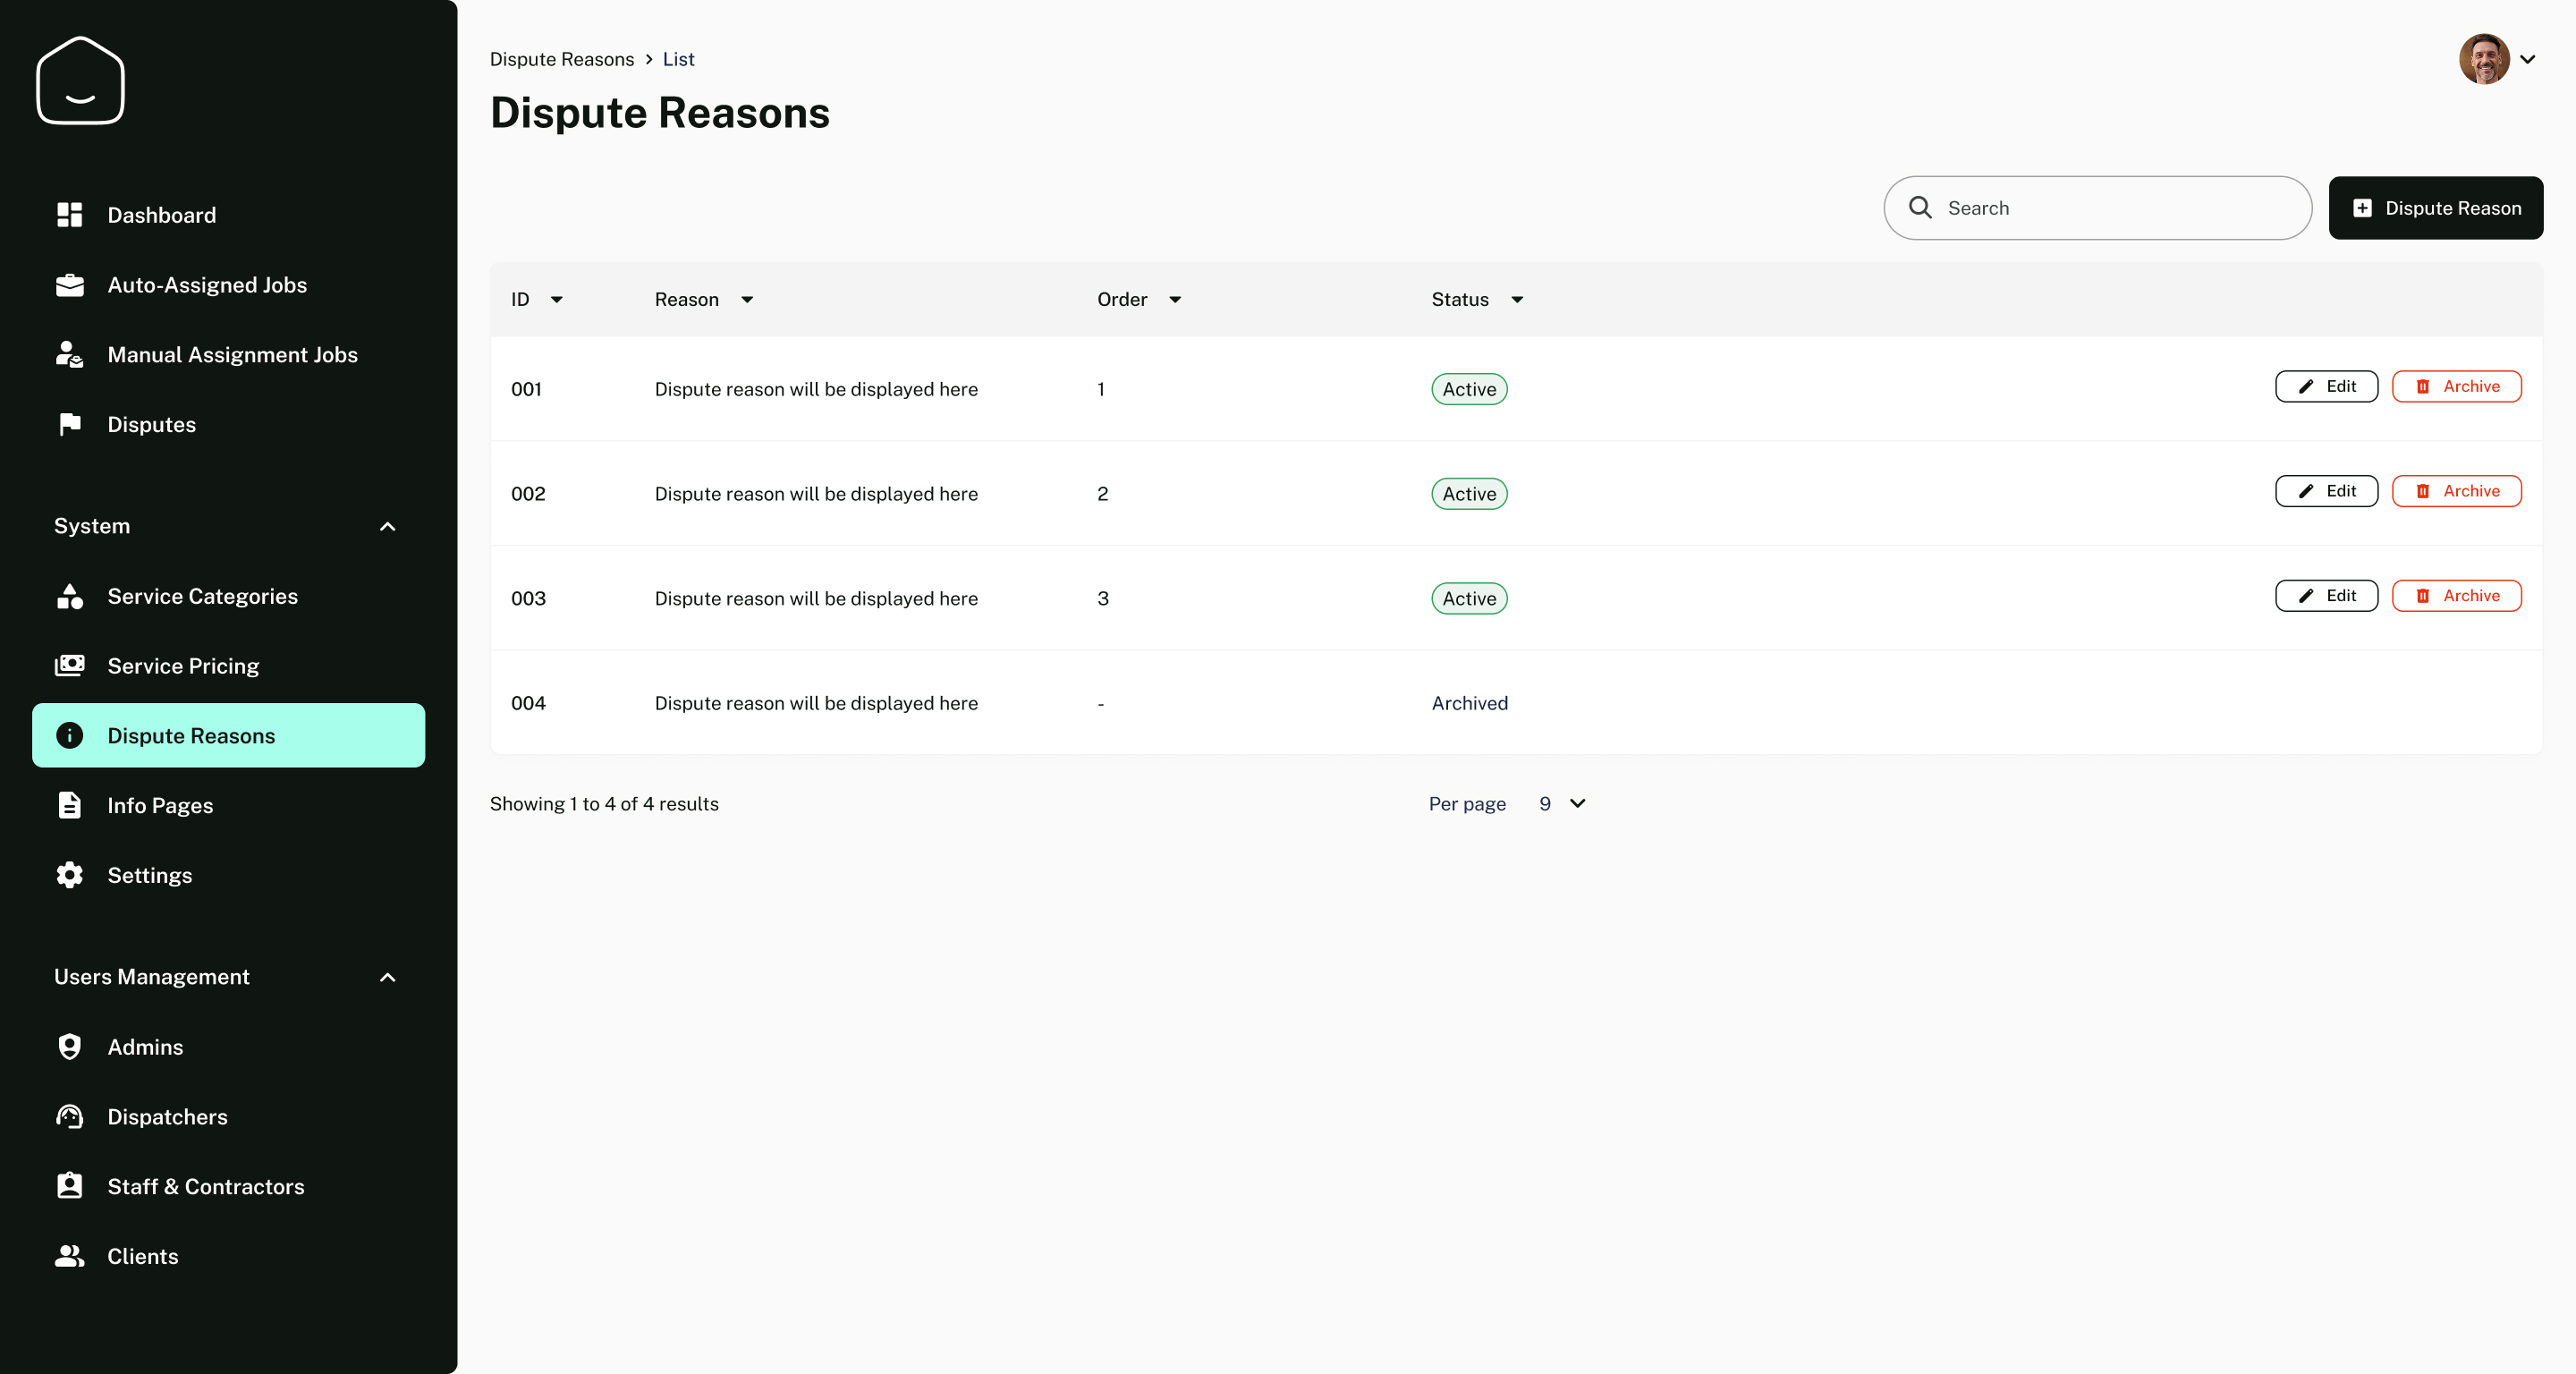The image size is (2576, 1374).
Task: Open the user avatar menu arrow
Action: [2527, 59]
